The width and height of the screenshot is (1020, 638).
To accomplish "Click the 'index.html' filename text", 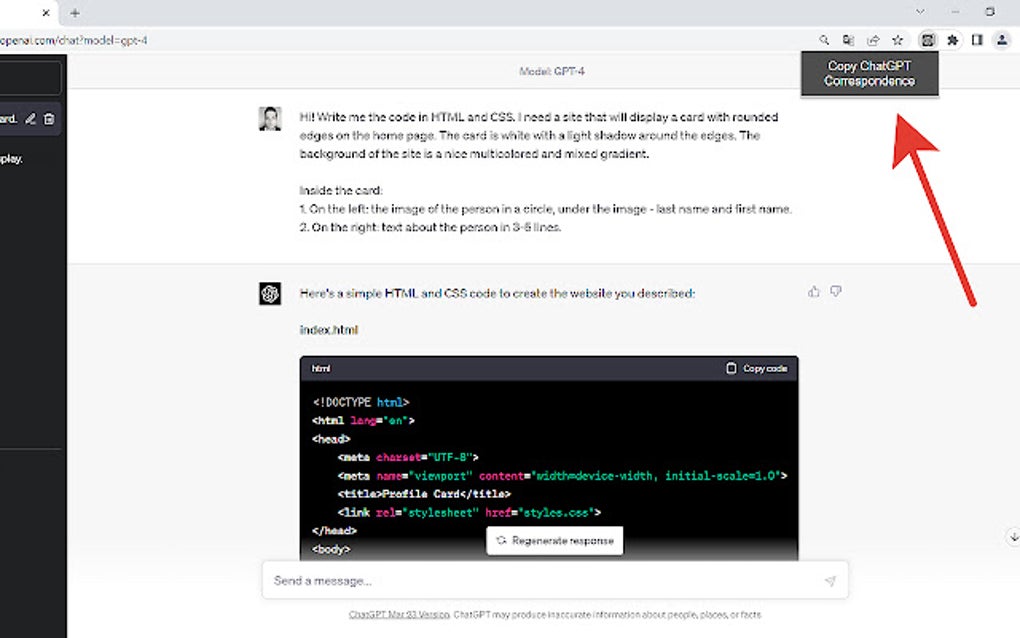I will 329,330.
